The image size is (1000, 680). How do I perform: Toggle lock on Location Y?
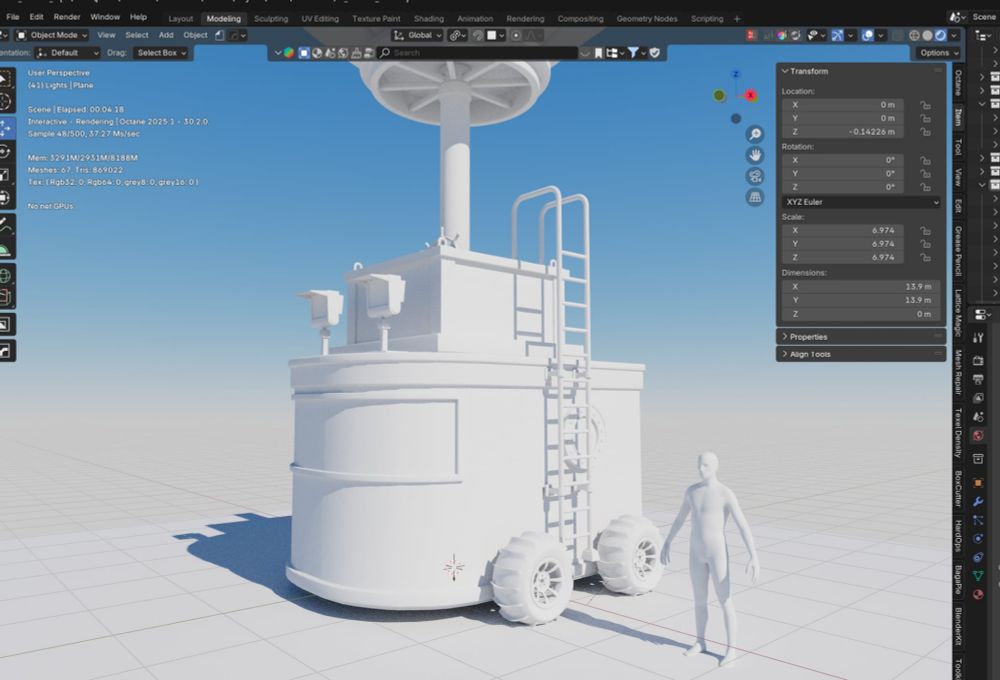click(925, 118)
